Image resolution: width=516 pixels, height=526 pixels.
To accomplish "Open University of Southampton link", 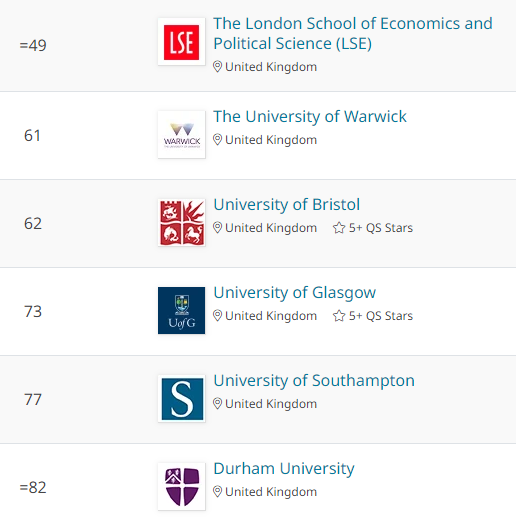I will coord(314,381).
